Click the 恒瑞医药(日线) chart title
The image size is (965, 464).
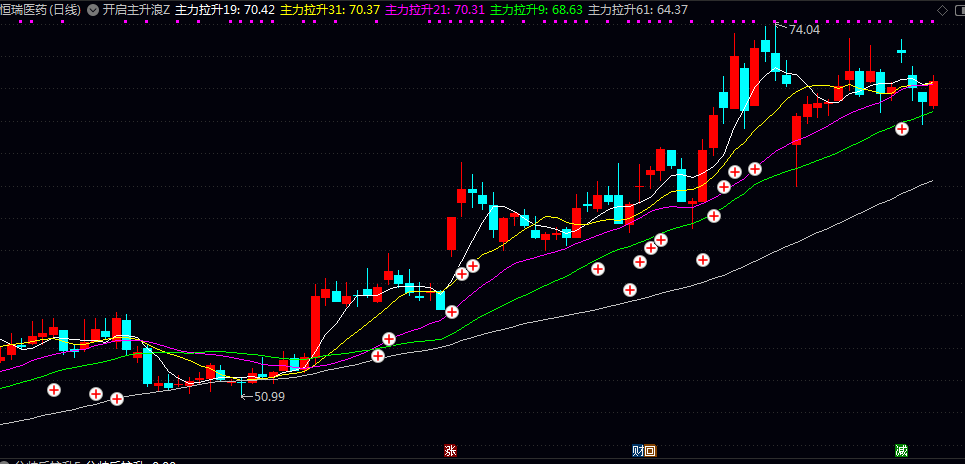tap(41, 10)
